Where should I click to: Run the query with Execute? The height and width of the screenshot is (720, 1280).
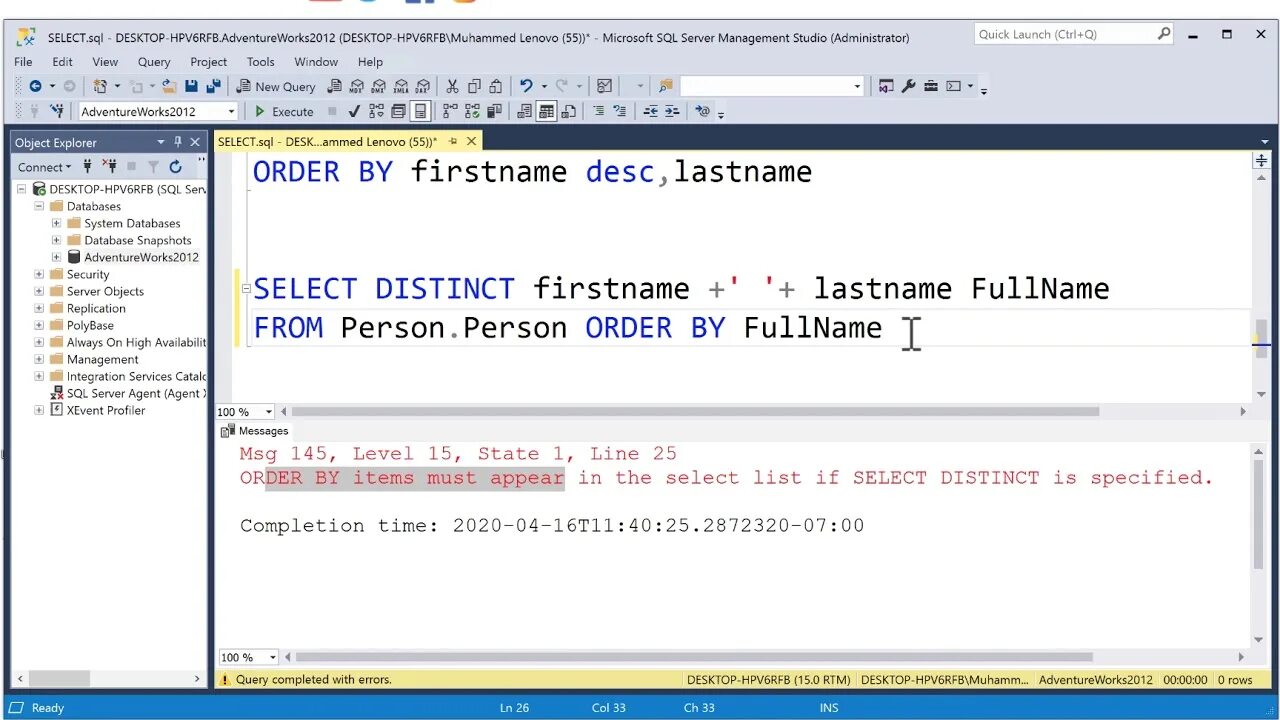tap(284, 111)
